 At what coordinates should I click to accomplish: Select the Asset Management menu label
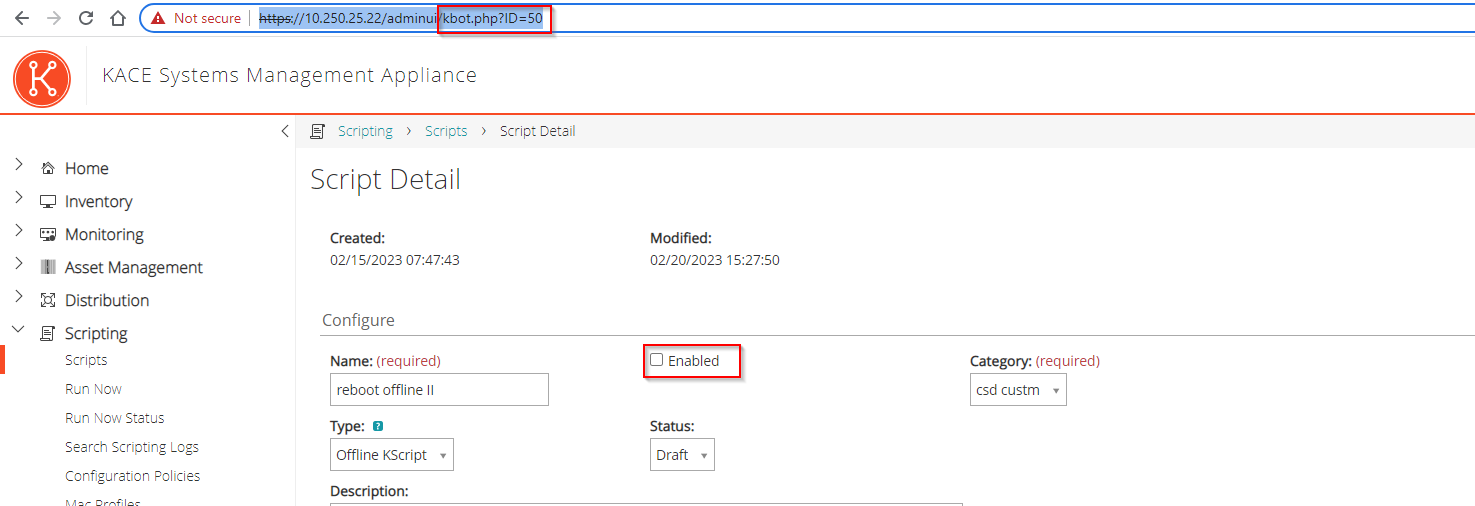click(x=134, y=268)
